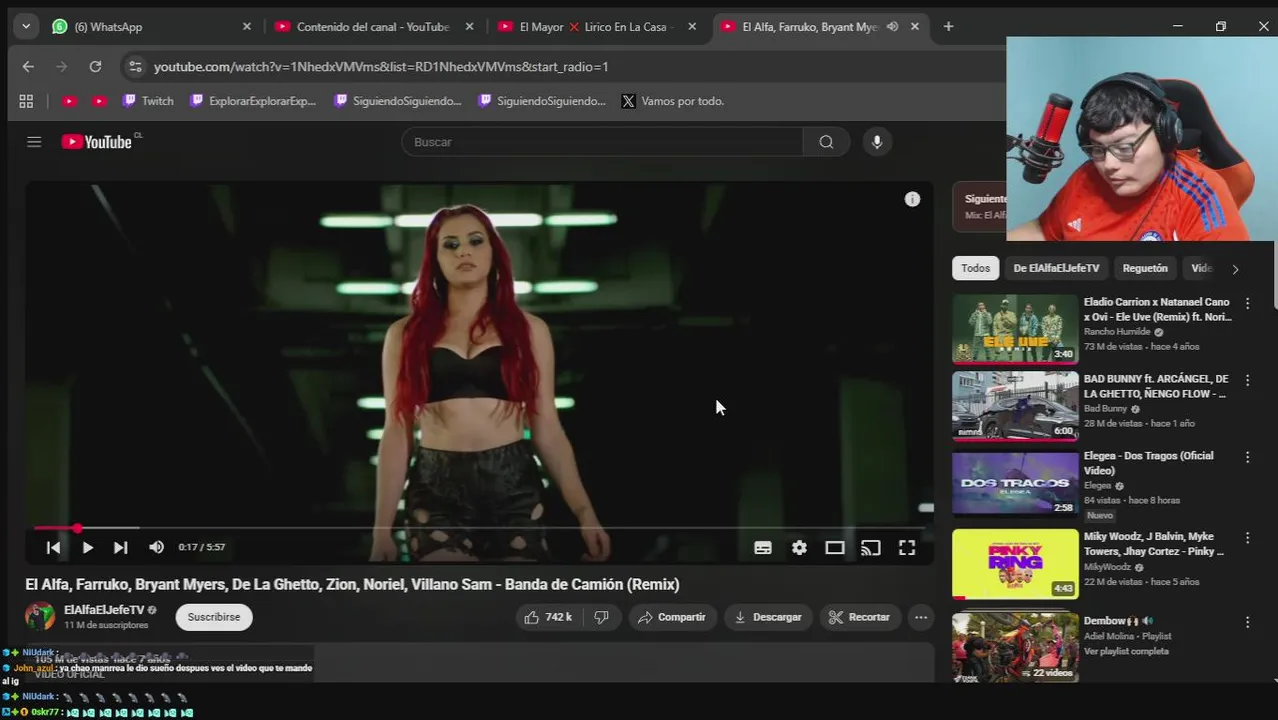The height and width of the screenshot is (720, 1278).
Task: Focus the Buscar search field
Action: click(x=602, y=142)
